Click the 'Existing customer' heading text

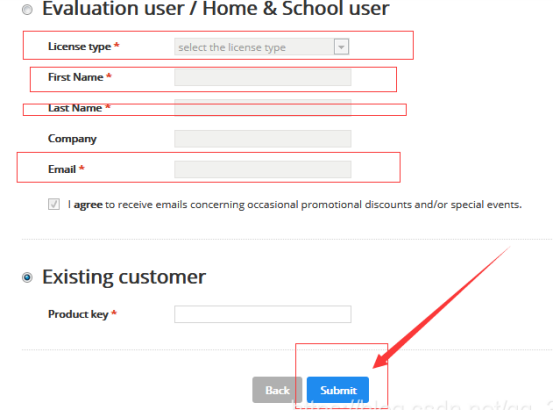coord(124,277)
